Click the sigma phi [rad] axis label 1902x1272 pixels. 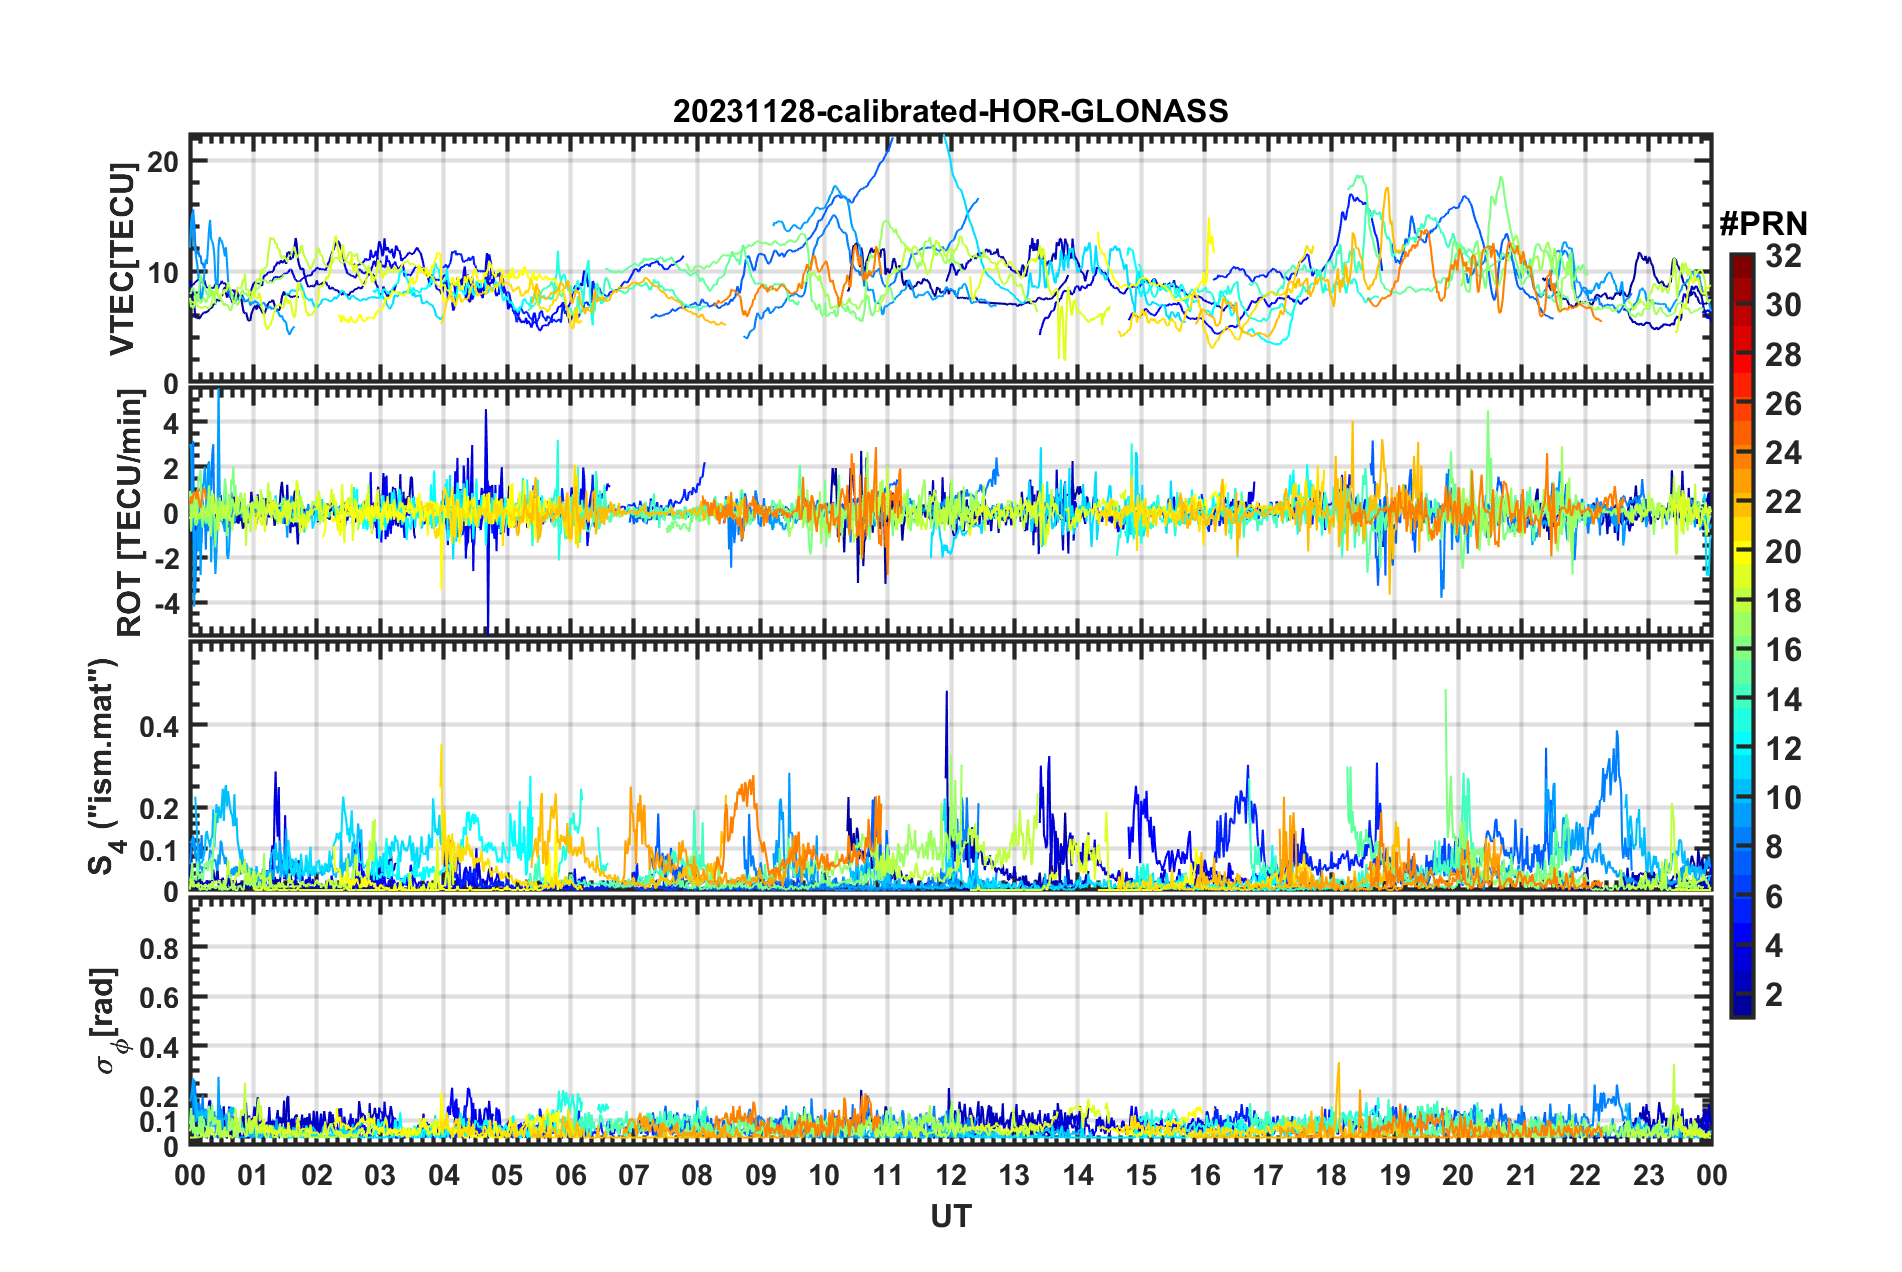click(106, 1021)
